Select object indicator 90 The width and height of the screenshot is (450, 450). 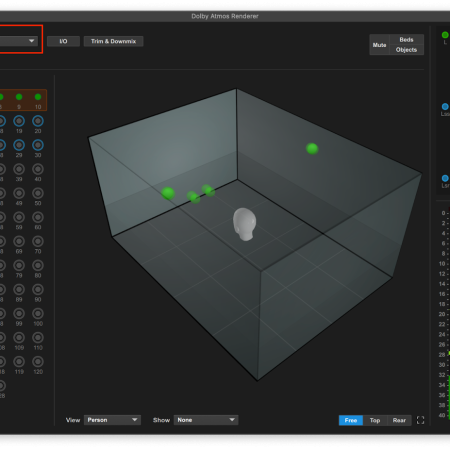coord(38,290)
